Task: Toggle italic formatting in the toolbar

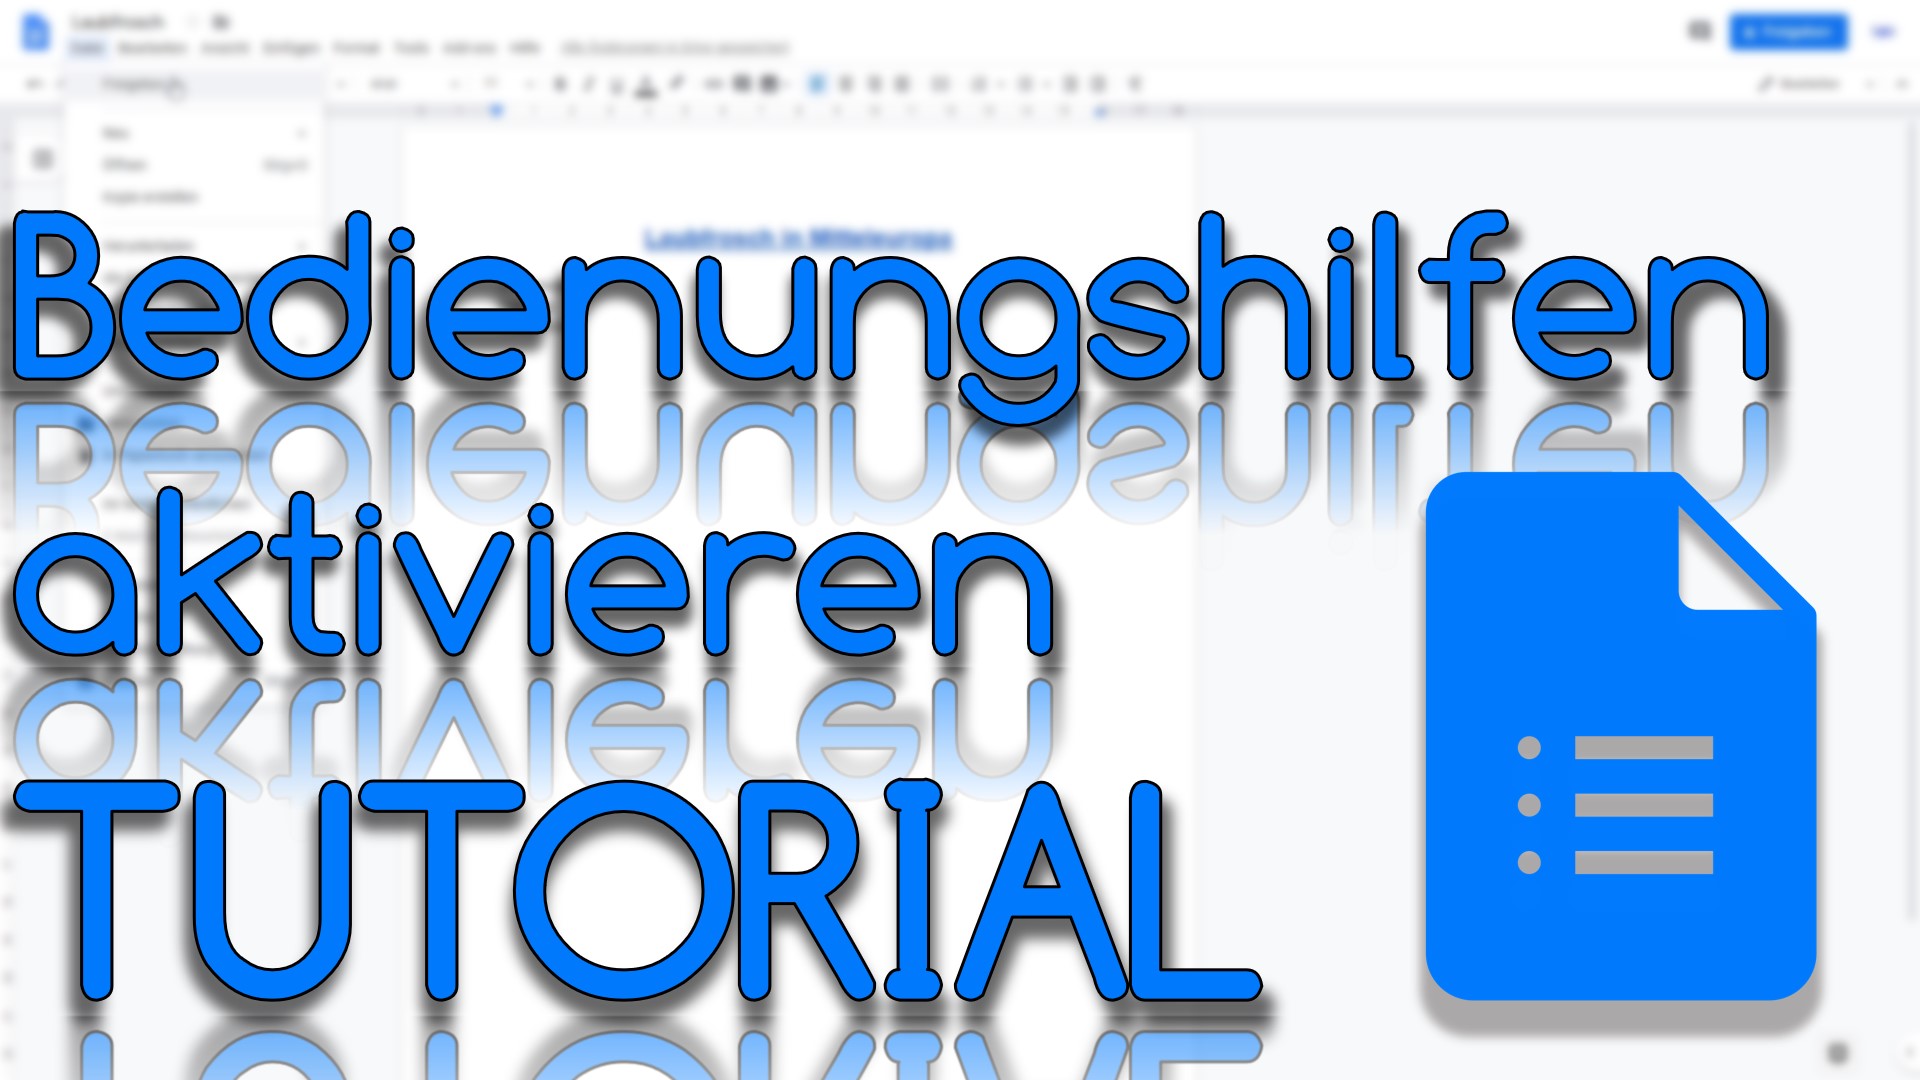Action: click(x=588, y=85)
